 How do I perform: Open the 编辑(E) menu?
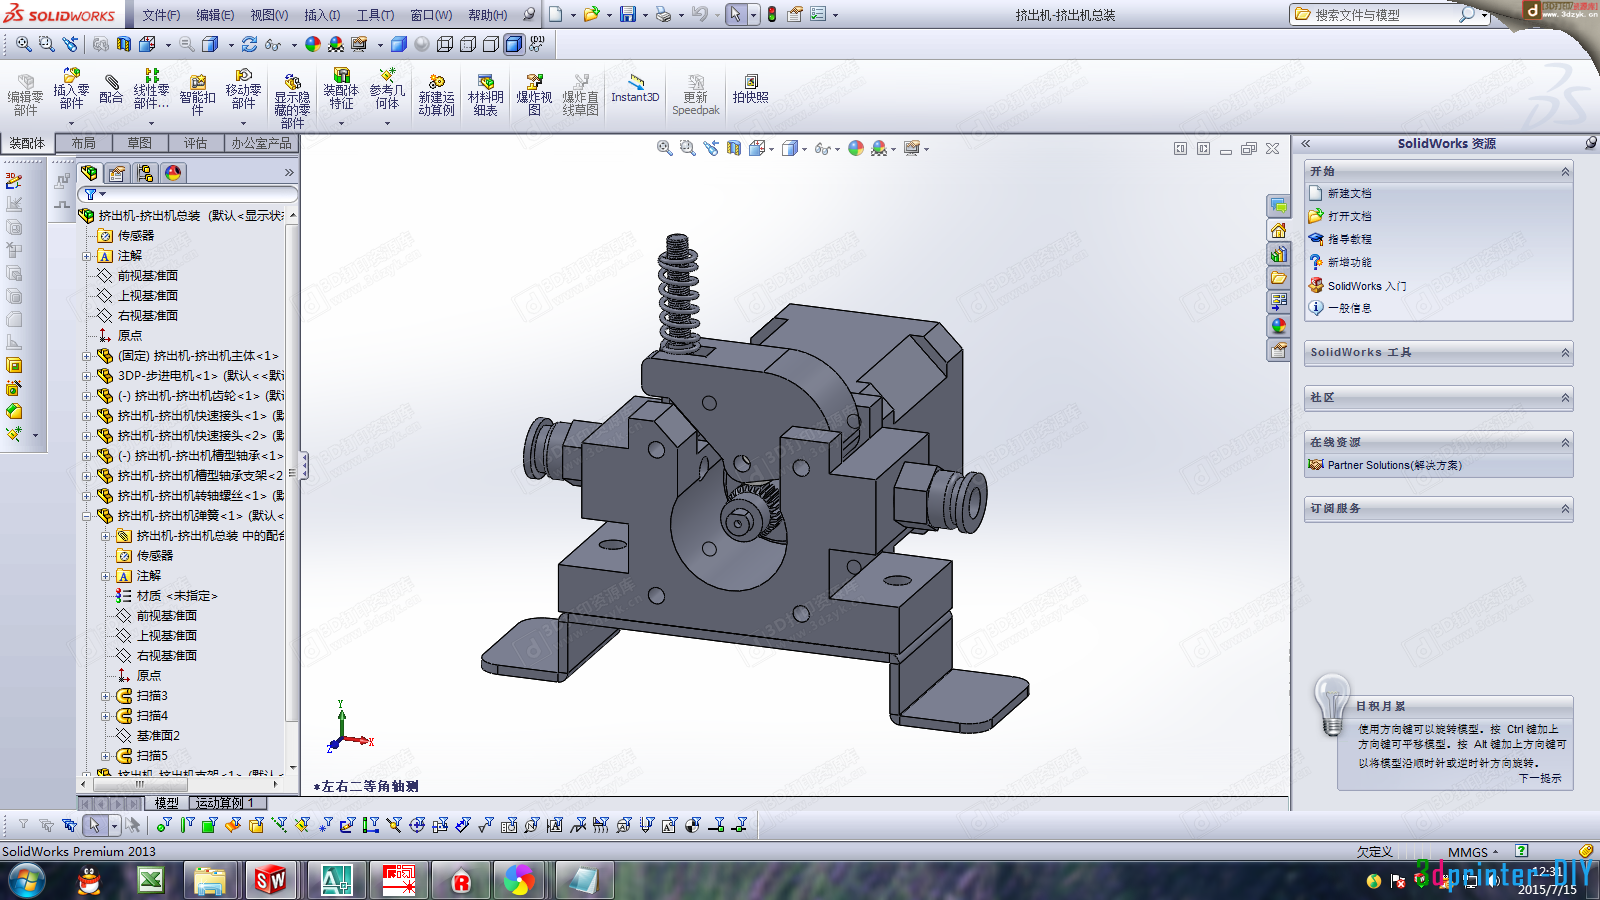pos(215,15)
